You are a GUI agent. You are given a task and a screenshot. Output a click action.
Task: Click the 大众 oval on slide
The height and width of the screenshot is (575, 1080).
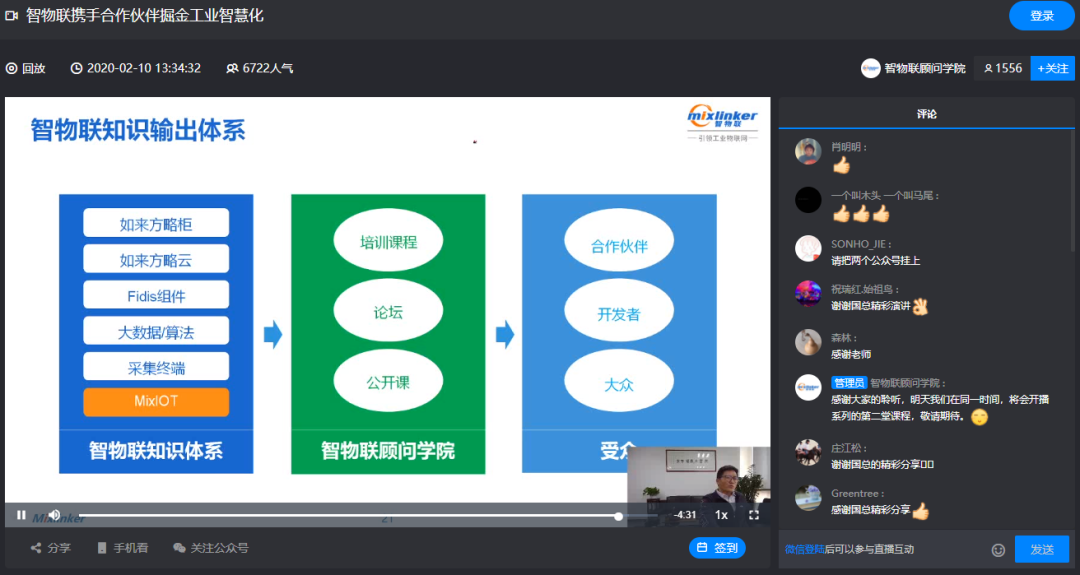(619, 381)
